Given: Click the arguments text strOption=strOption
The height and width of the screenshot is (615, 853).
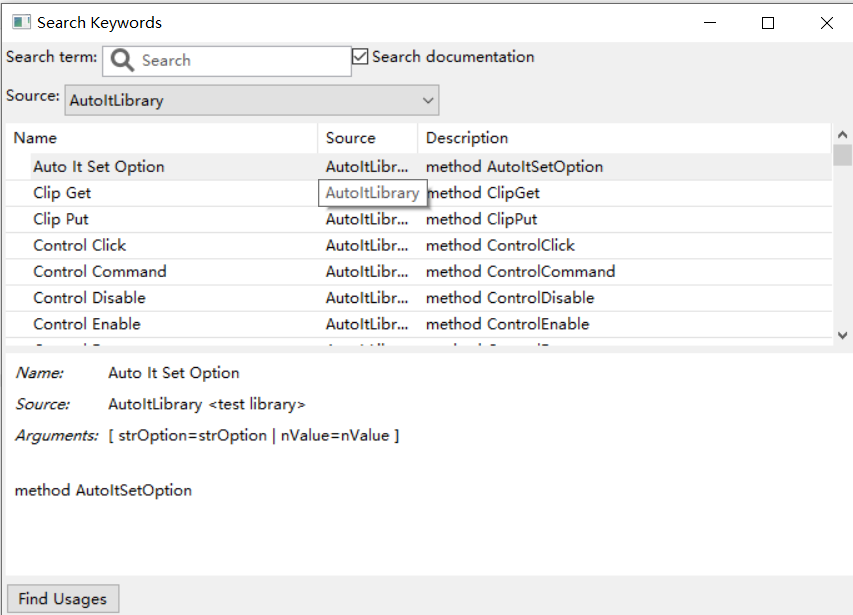Looking at the screenshot, I should click(193, 436).
